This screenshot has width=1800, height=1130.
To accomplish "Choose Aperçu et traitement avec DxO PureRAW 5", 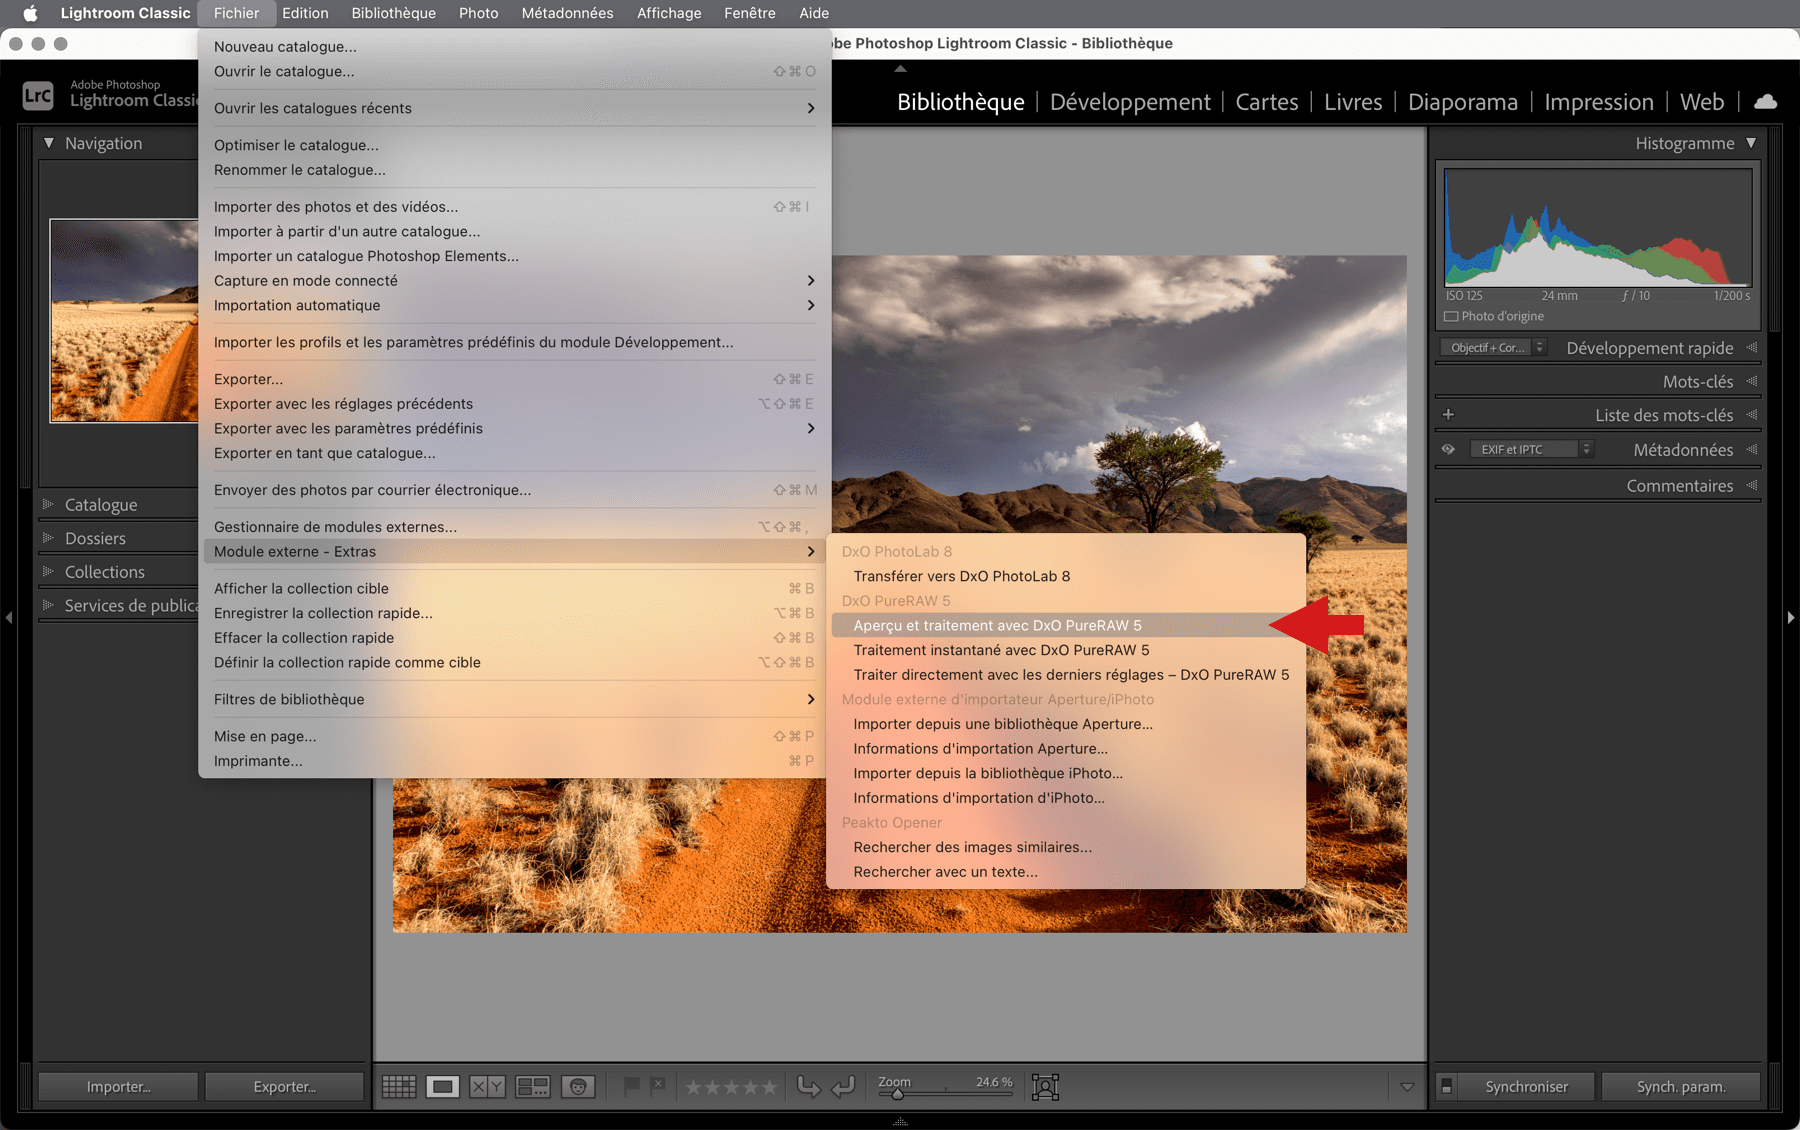I will pos(1067,625).
